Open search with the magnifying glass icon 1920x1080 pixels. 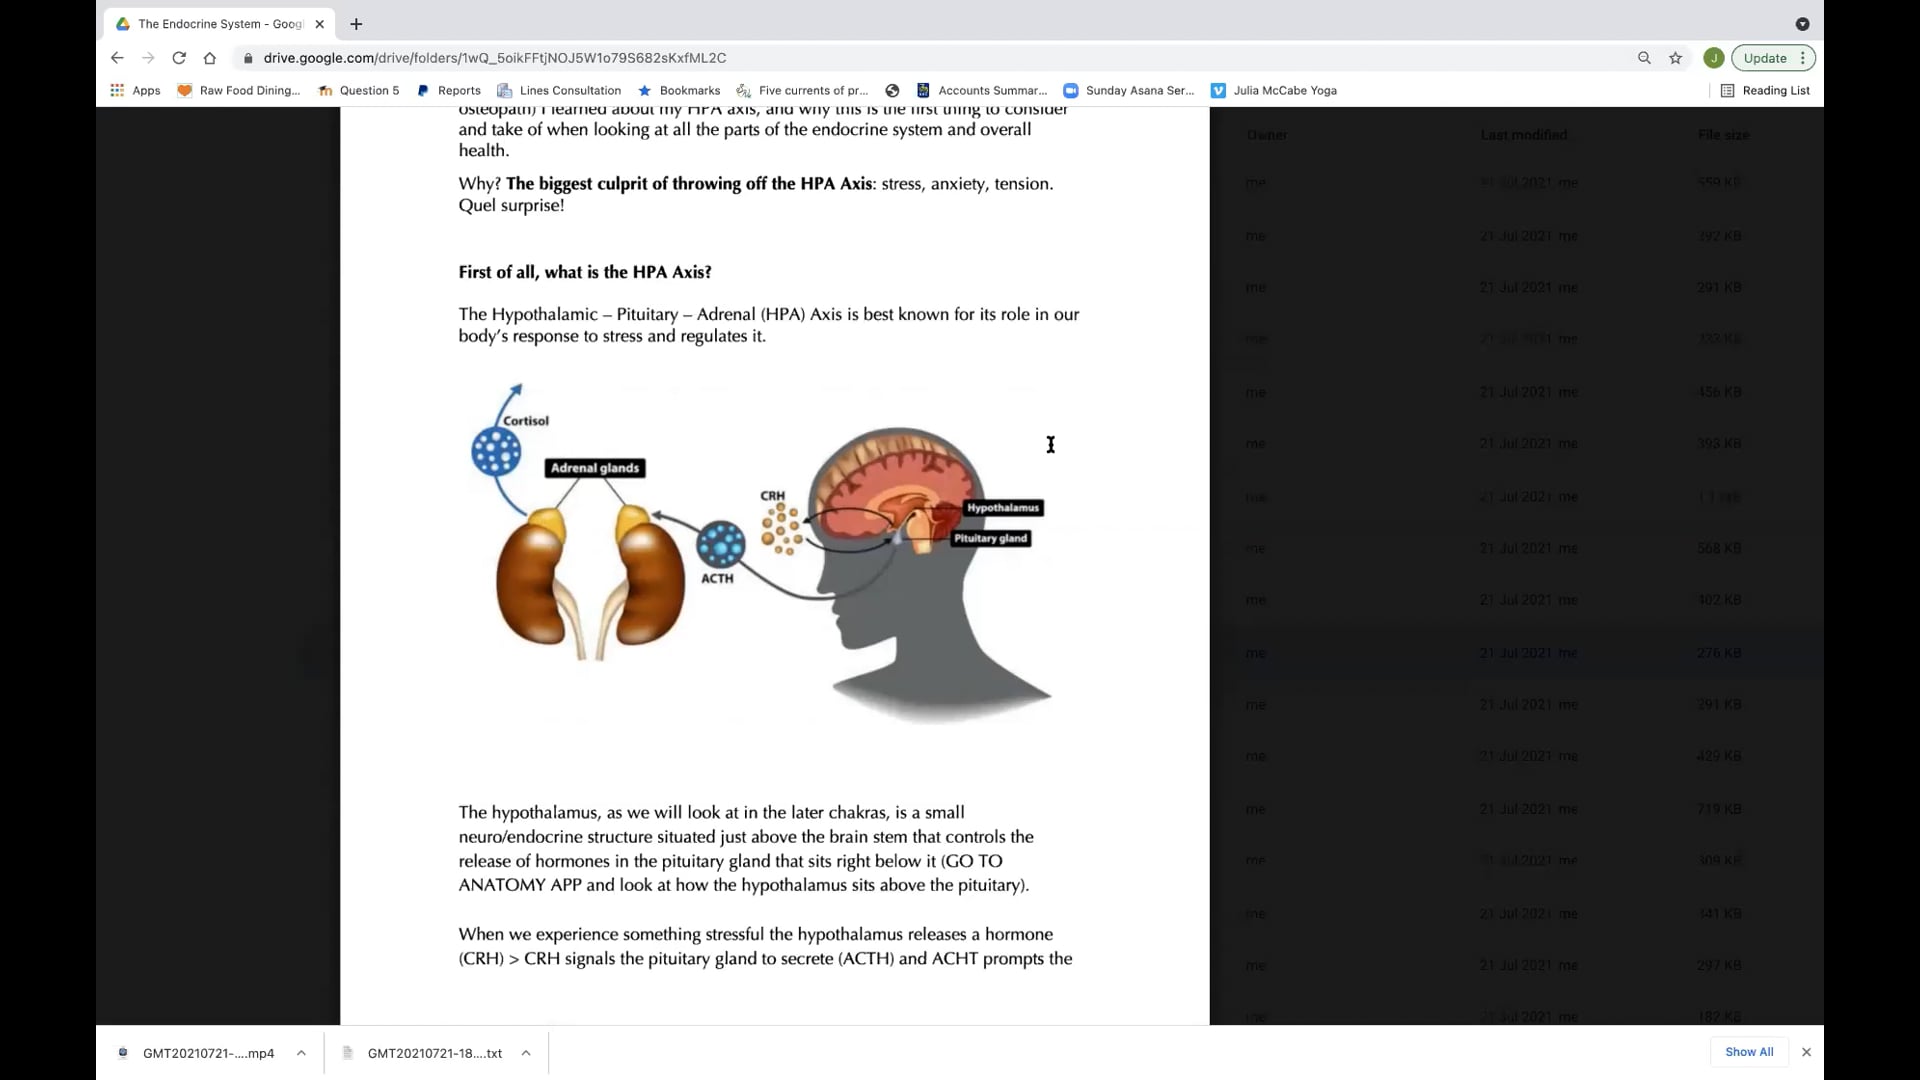[1644, 58]
